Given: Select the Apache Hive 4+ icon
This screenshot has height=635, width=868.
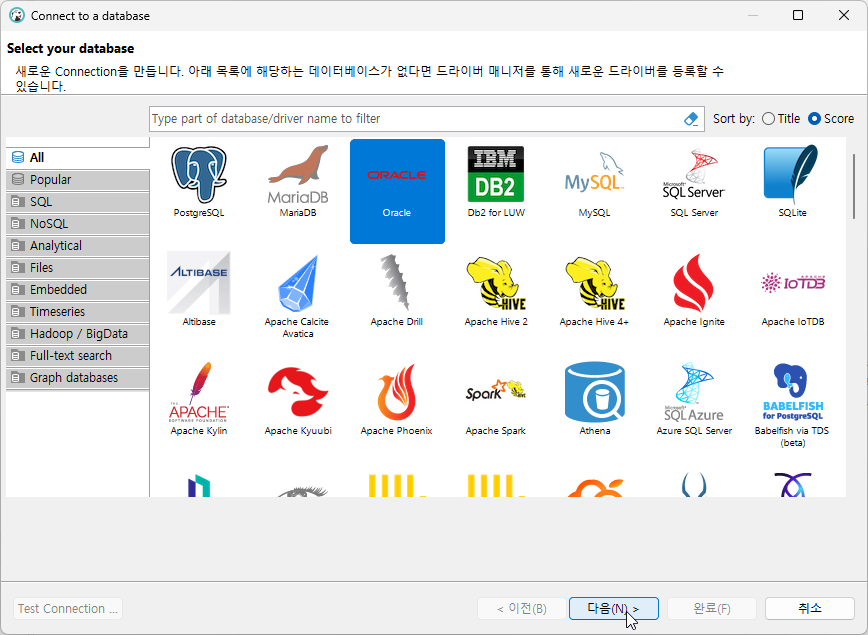Looking at the screenshot, I should [594, 283].
